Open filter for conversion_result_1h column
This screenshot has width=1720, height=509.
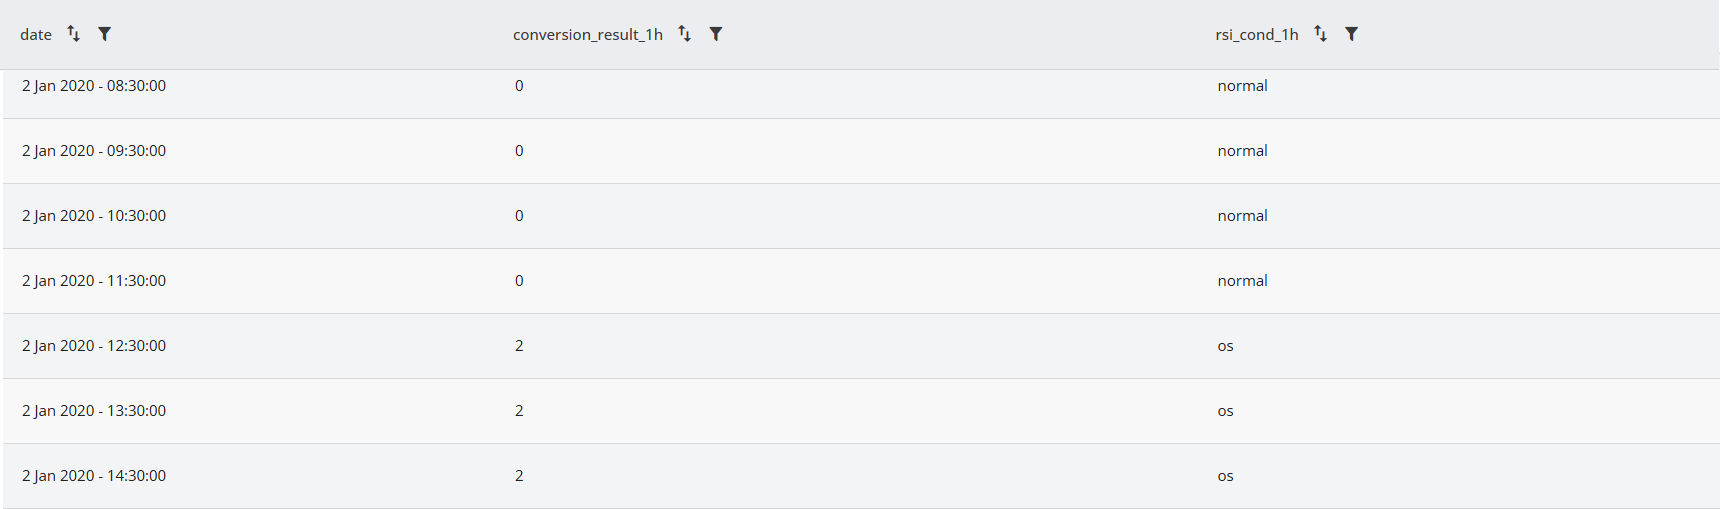click(x=716, y=34)
